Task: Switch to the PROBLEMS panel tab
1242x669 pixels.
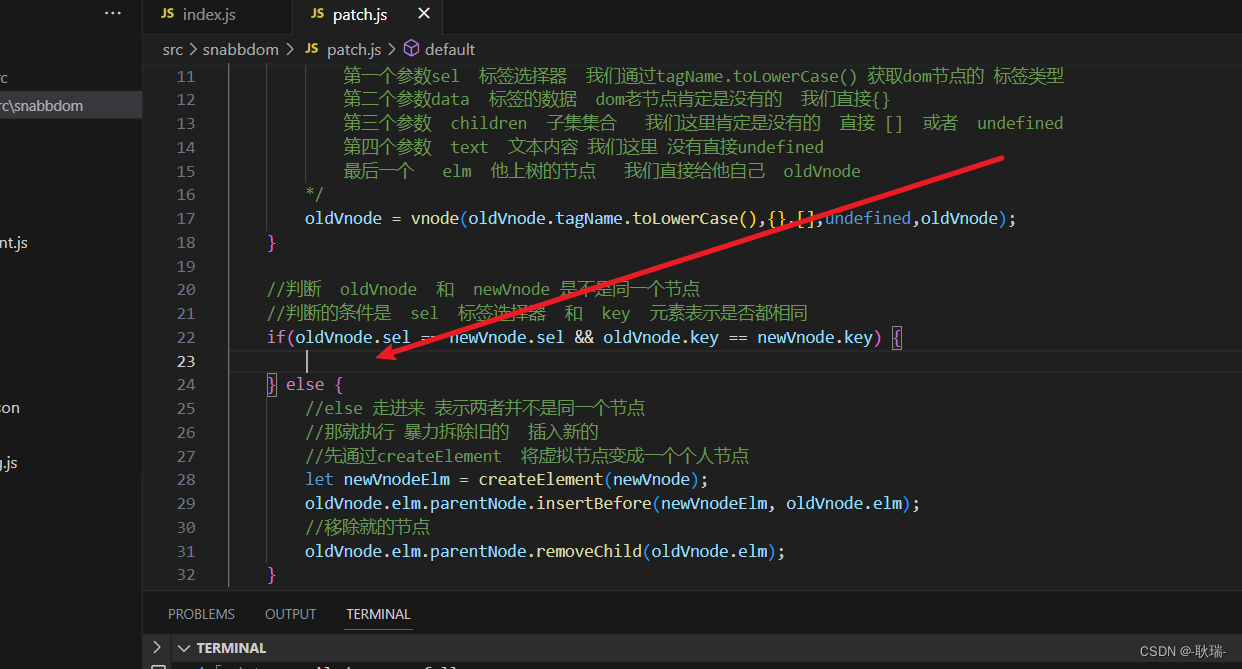Action: point(201,613)
